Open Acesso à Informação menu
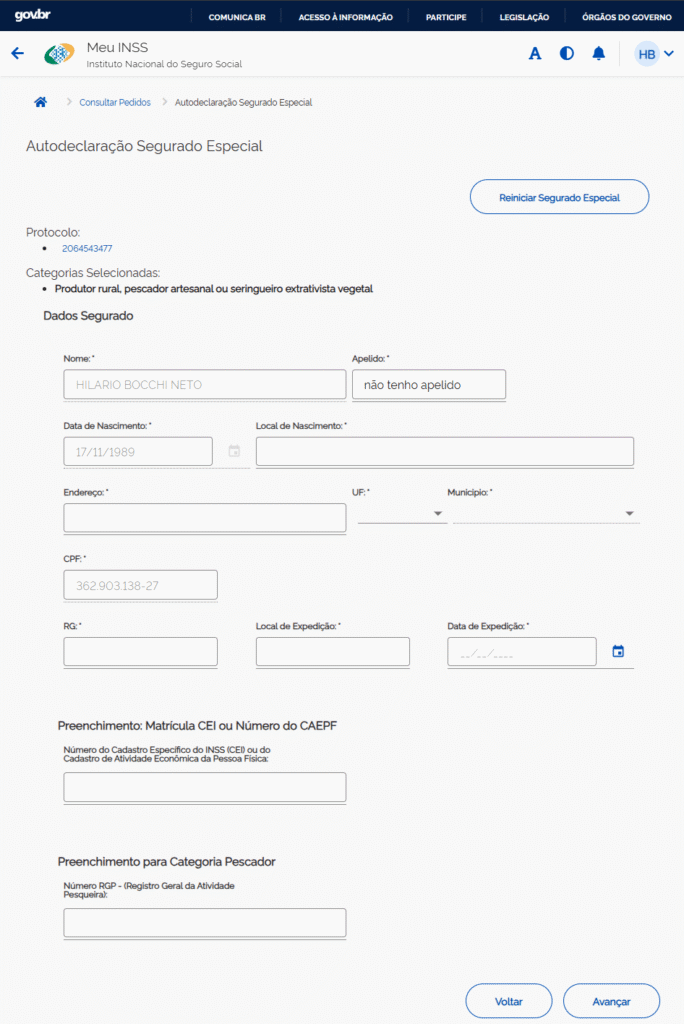This screenshot has height=1024, width=684. [x=345, y=17]
